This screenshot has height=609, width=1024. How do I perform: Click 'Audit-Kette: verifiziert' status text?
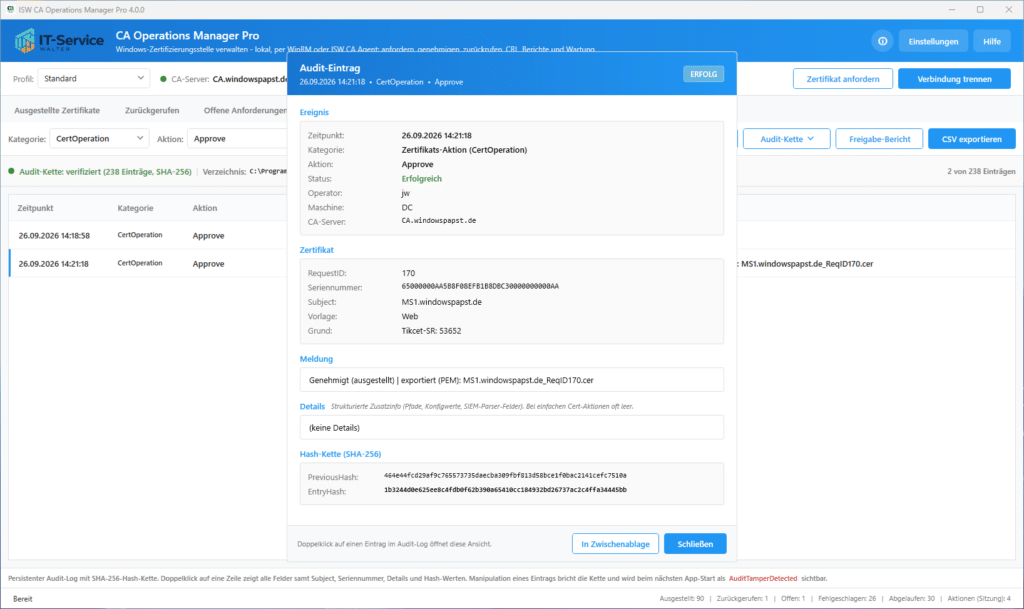(105, 172)
